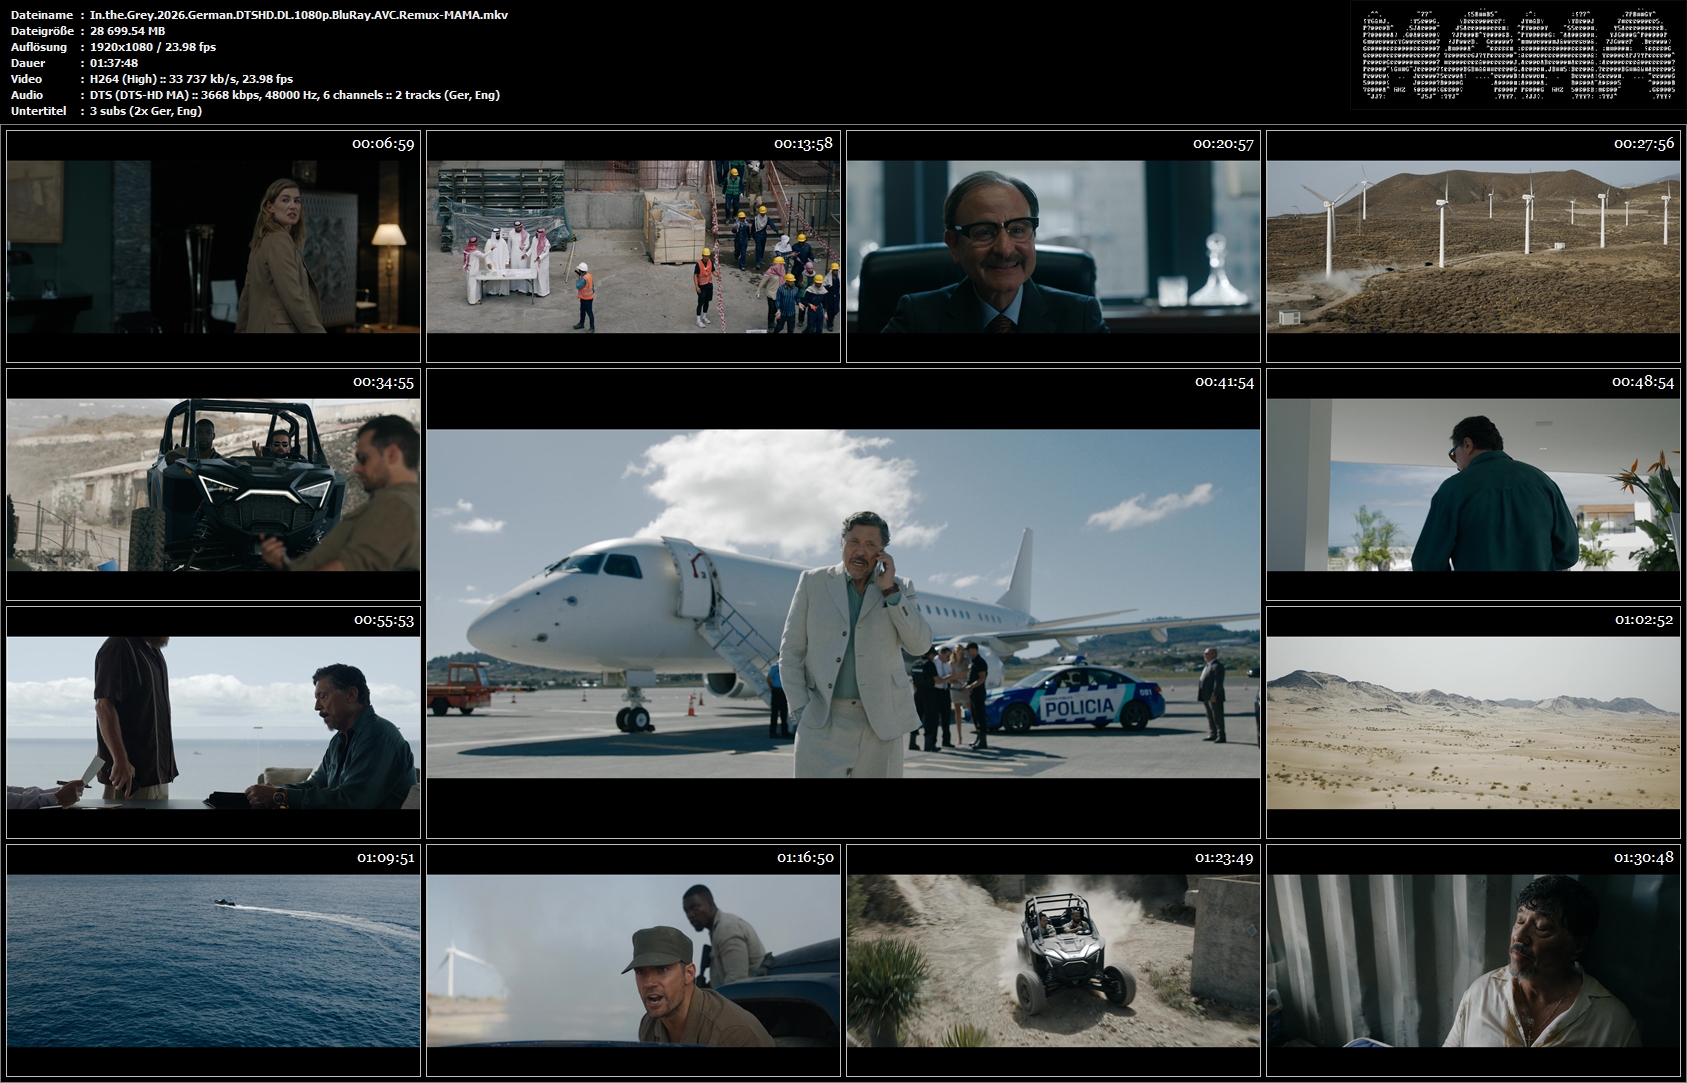Click the 00:27:56 timestamp
1687x1083 pixels.
click(1643, 144)
